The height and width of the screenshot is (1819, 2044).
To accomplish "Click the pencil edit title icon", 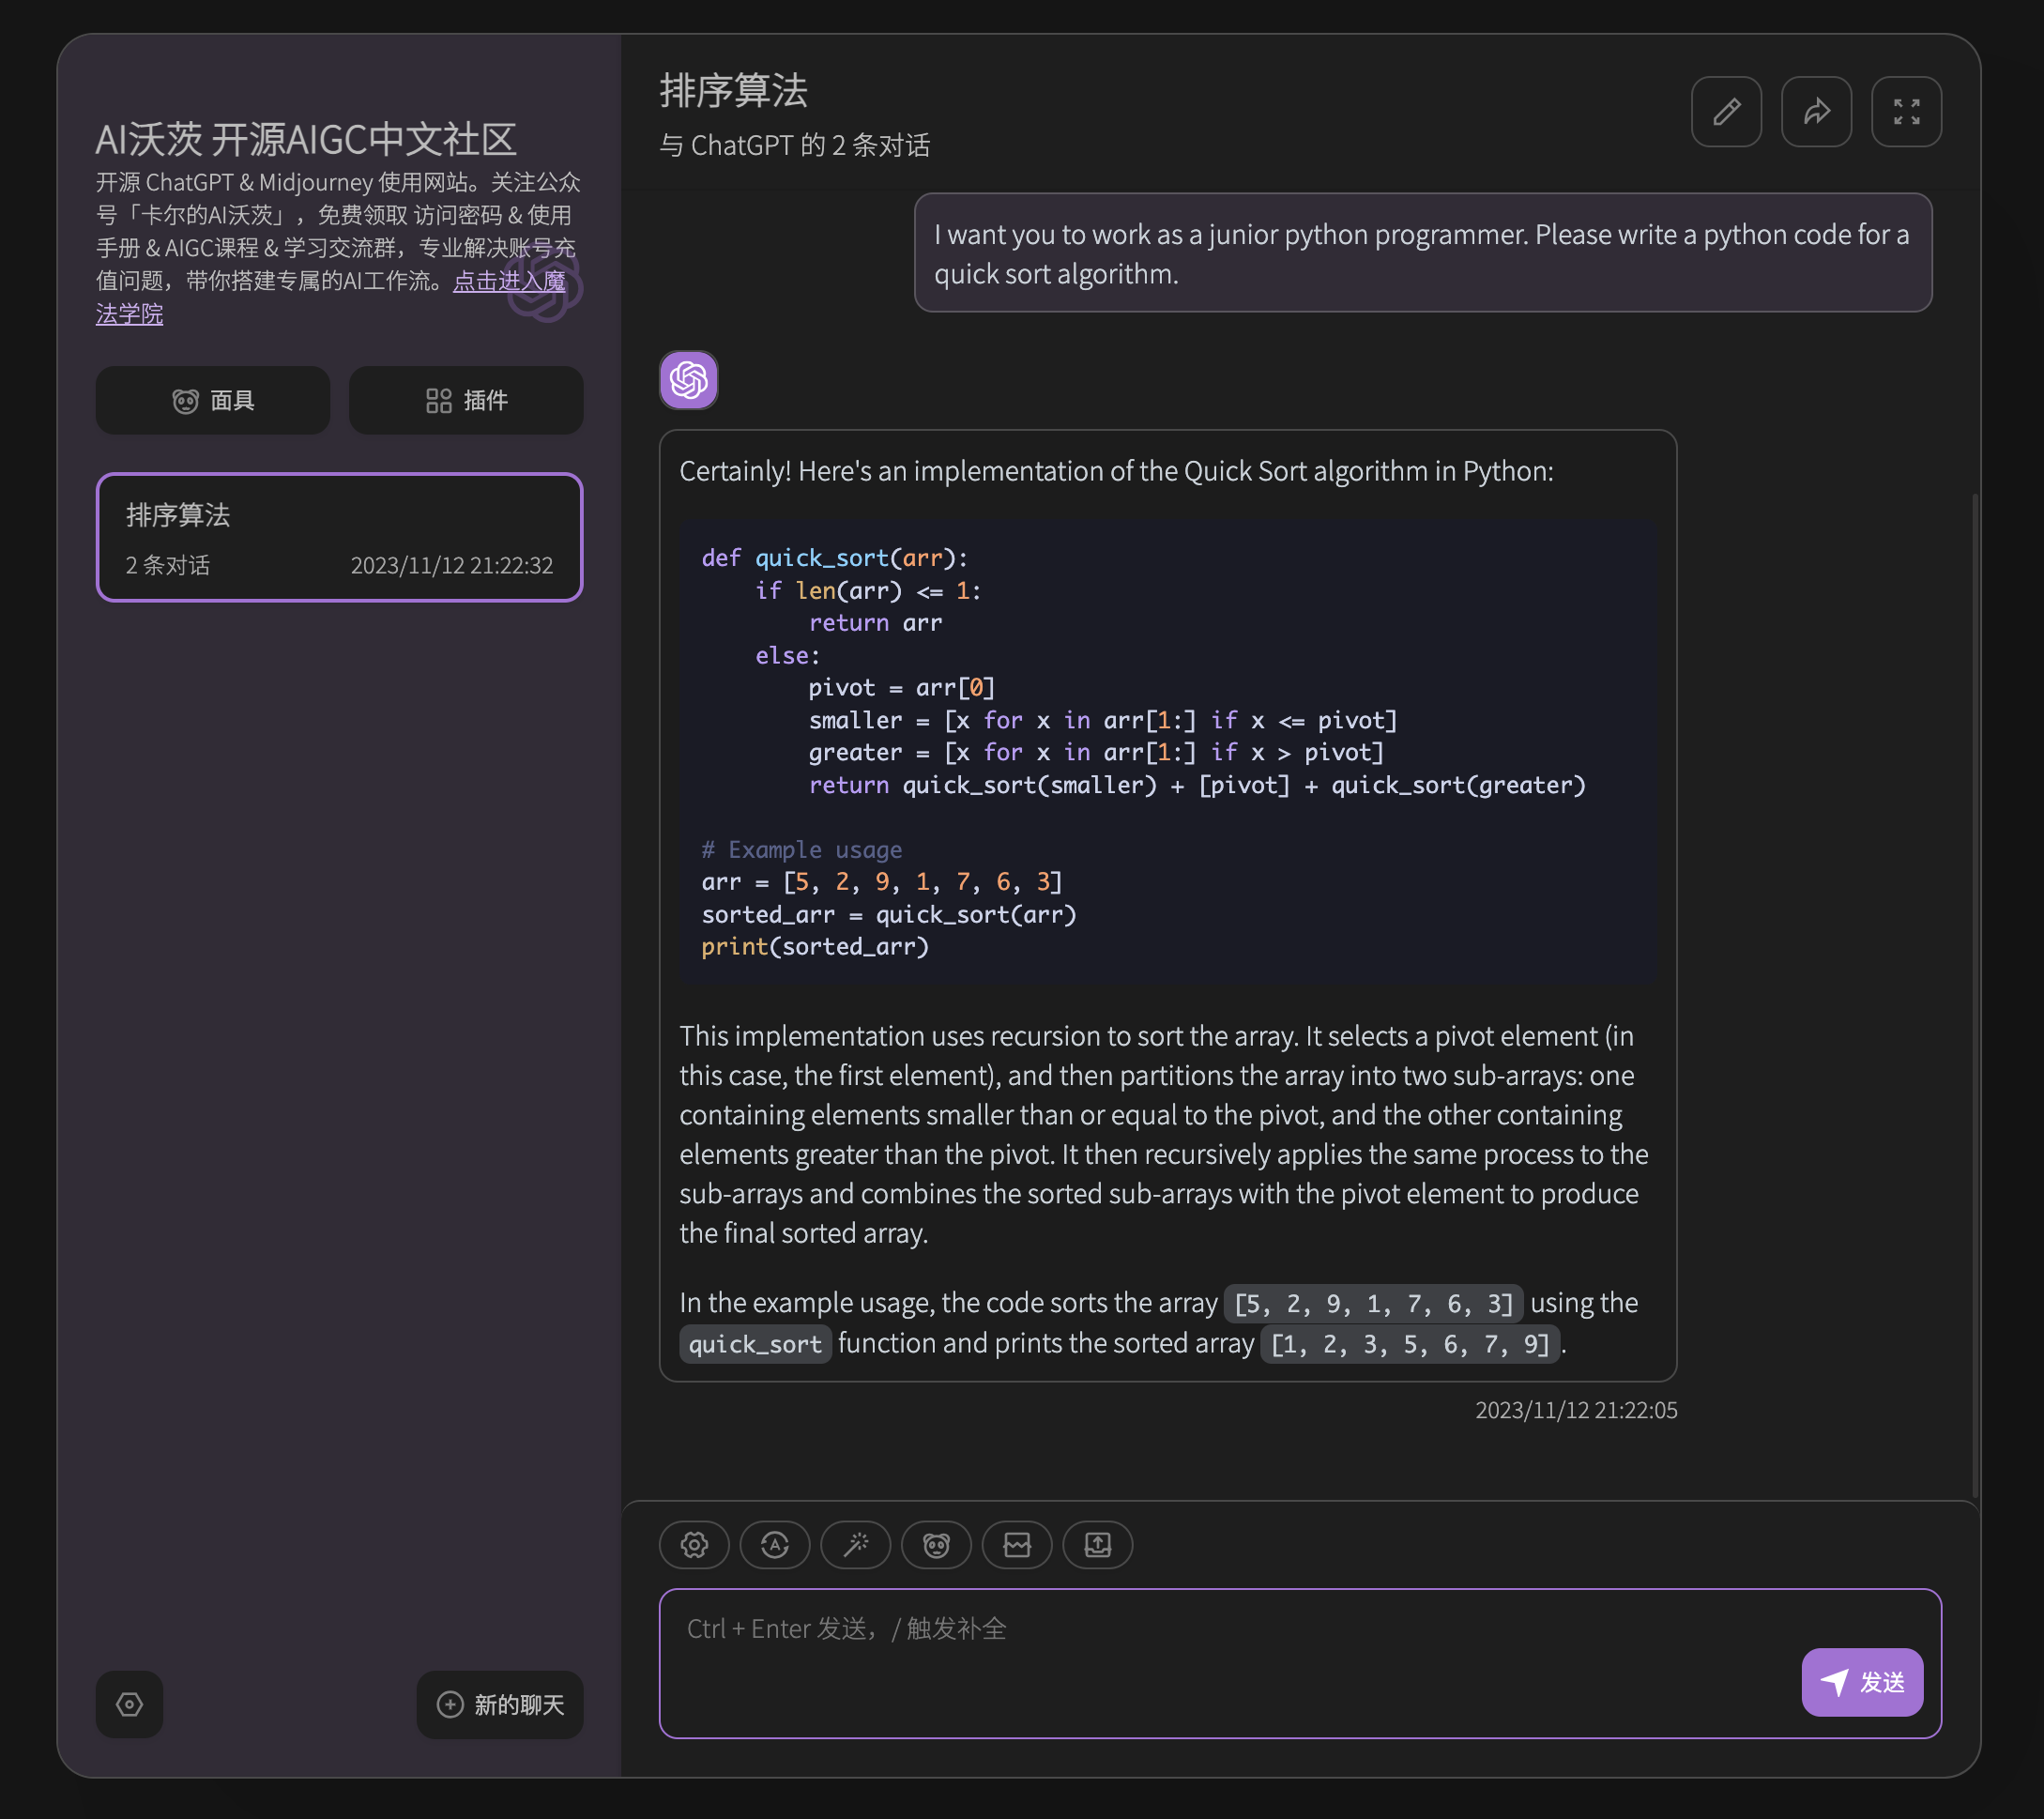I will (x=1726, y=111).
